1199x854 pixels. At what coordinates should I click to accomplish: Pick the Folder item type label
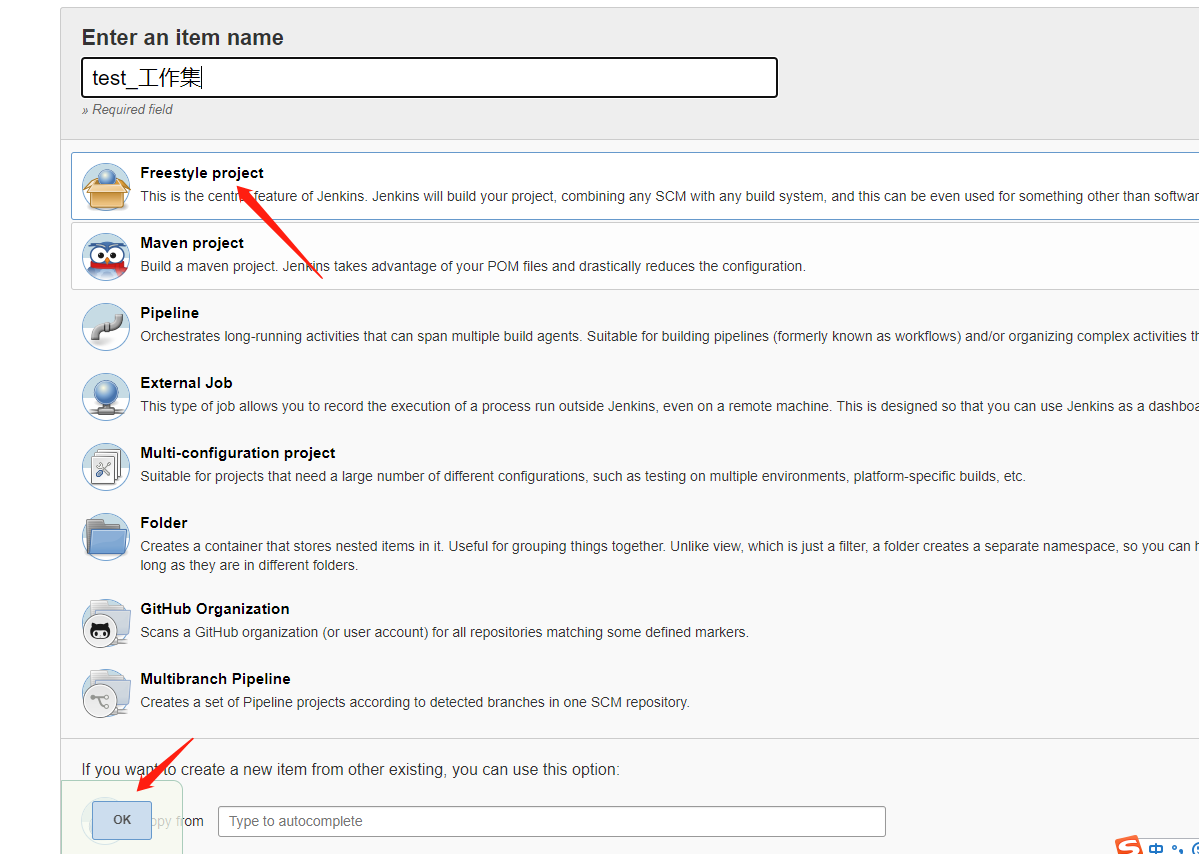(164, 523)
